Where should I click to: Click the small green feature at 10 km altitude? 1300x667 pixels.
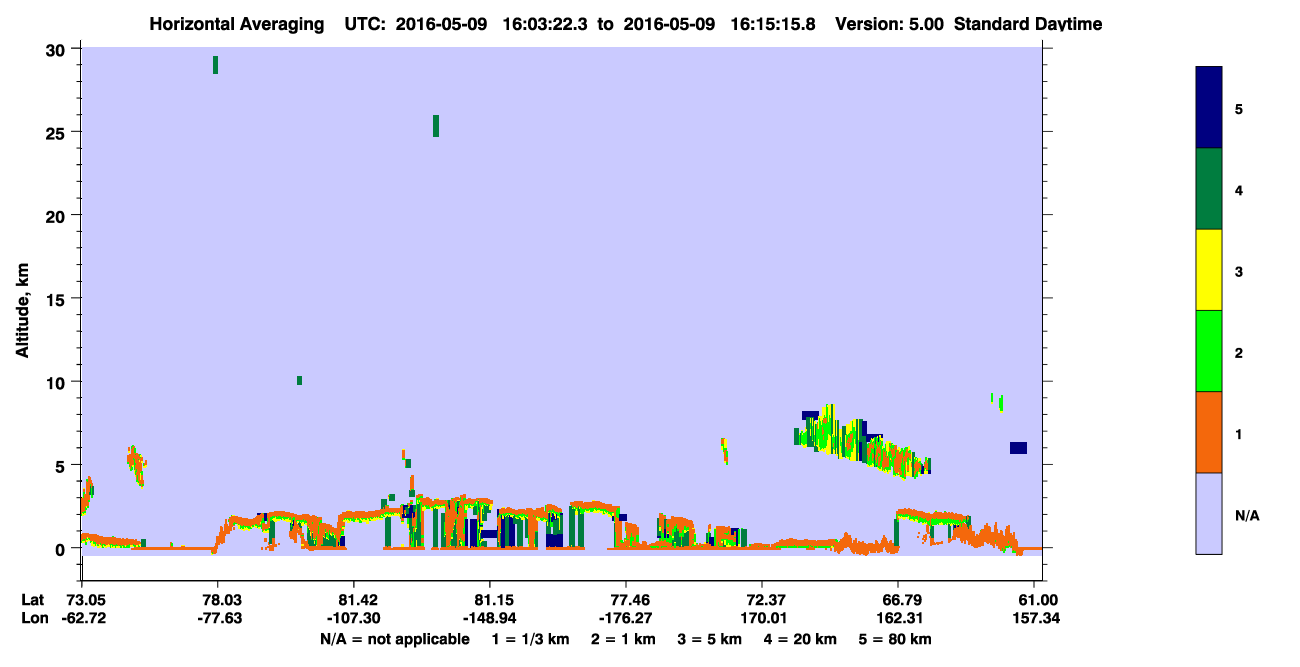[299, 380]
